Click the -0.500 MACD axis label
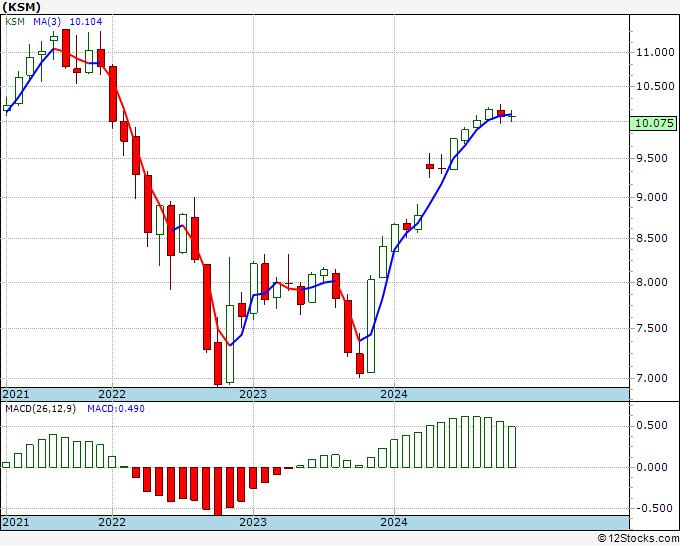This screenshot has width=680, height=546. [653, 508]
